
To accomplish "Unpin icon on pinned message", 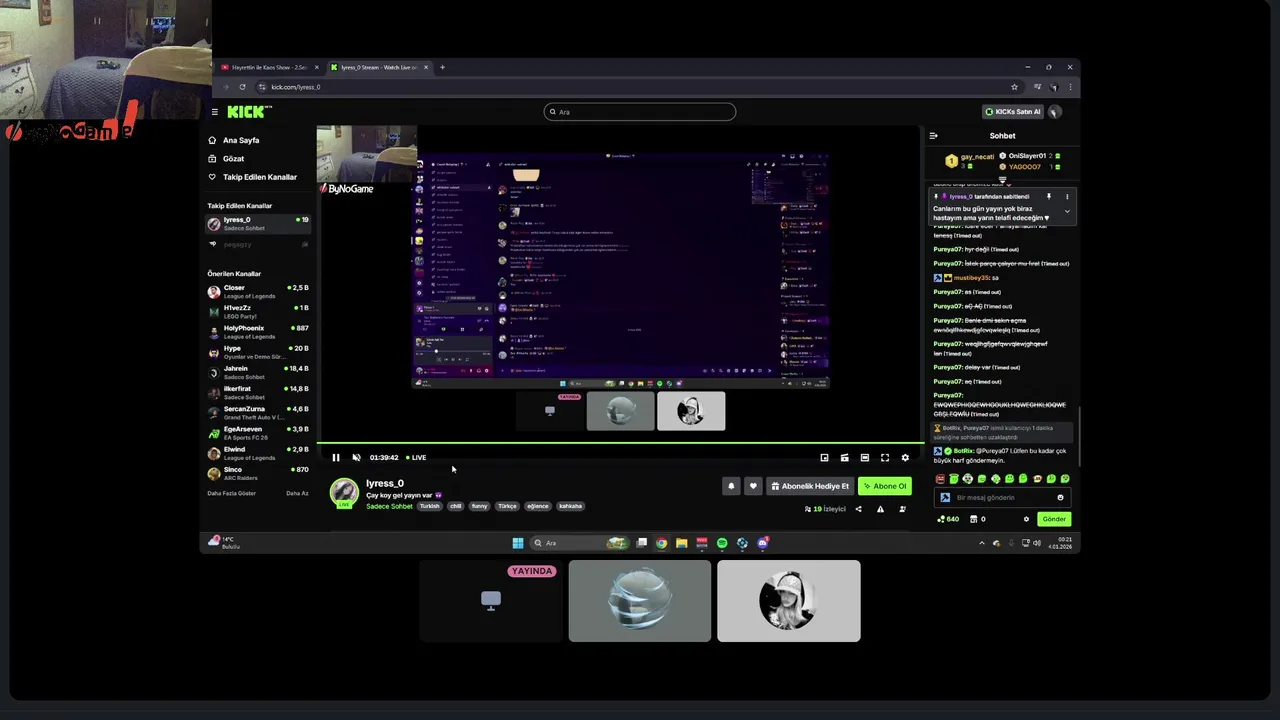I will click(1049, 197).
